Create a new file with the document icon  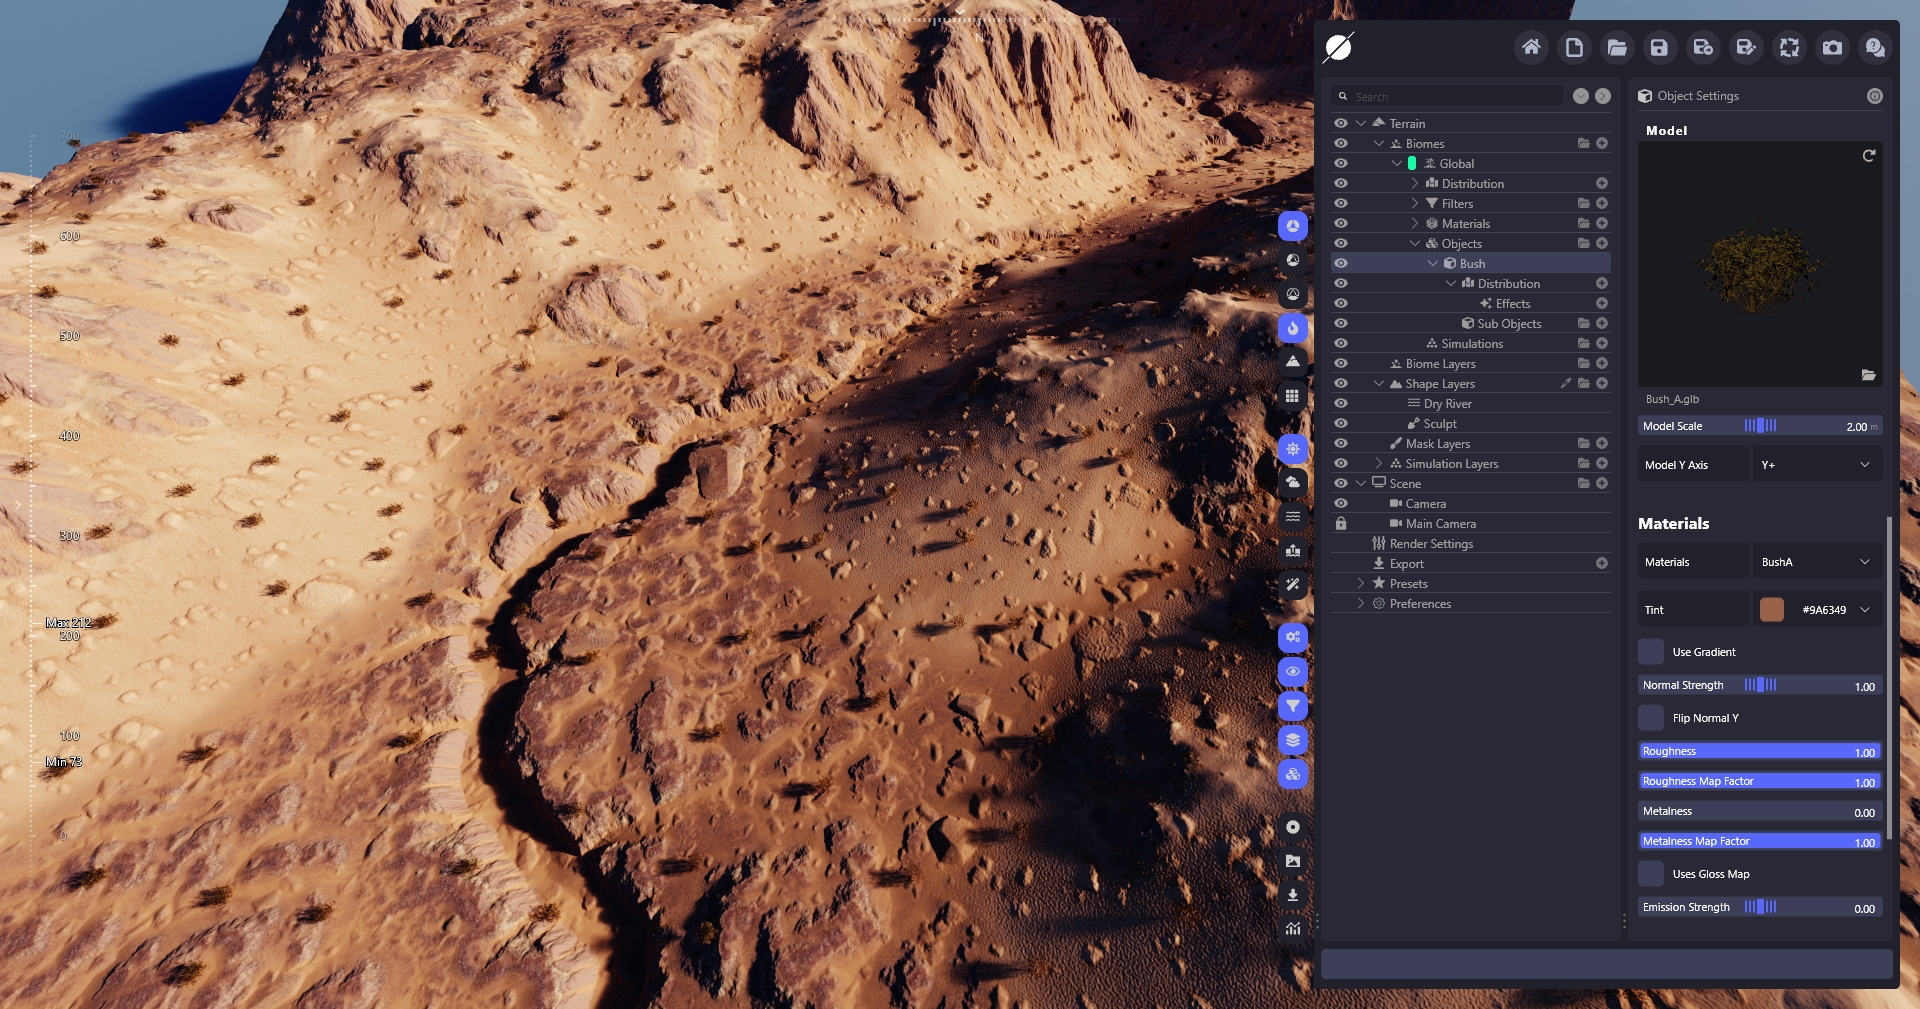(x=1574, y=47)
